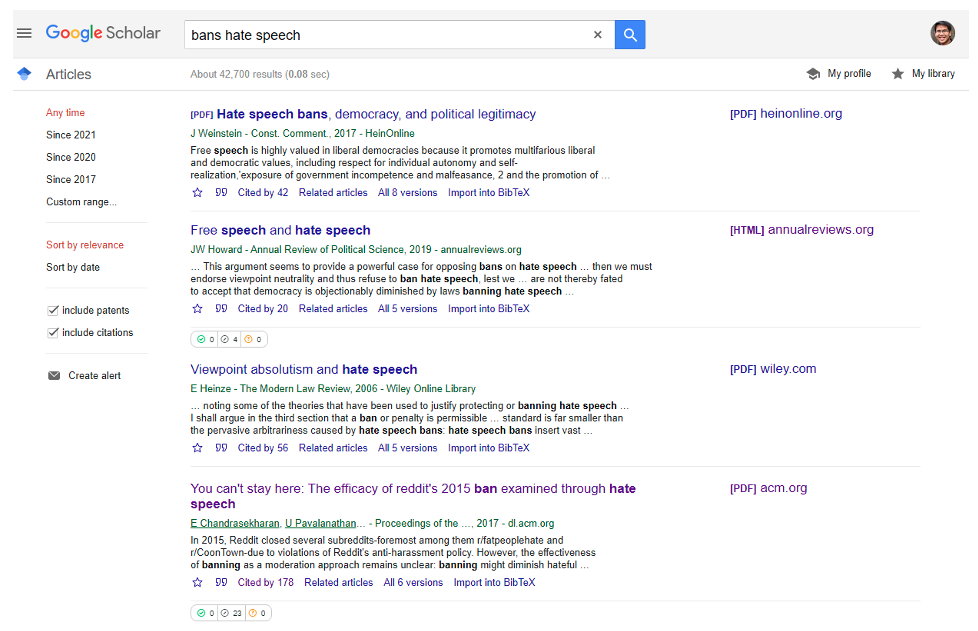
Task: Click into the search query field
Action: pyautogui.click(x=387, y=35)
